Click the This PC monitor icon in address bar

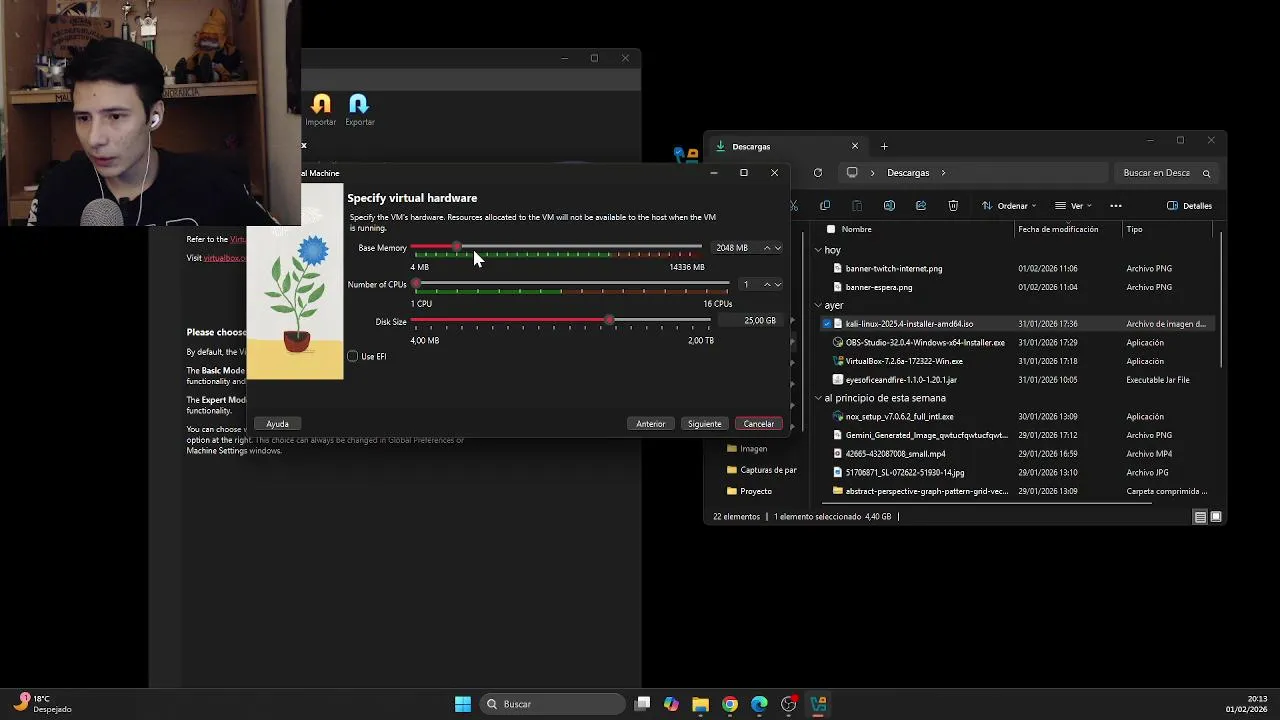pyautogui.click(x=852, y=173)
